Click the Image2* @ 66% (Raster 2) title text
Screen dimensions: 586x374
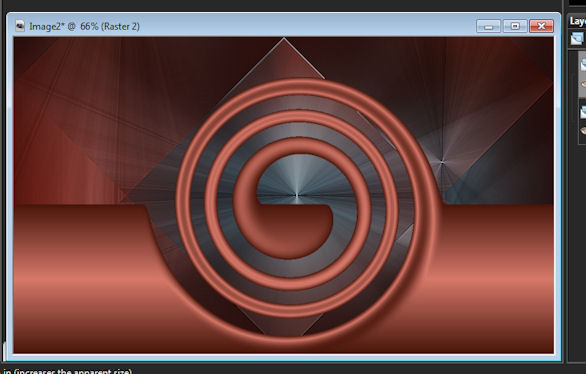[x=84, y=27]
